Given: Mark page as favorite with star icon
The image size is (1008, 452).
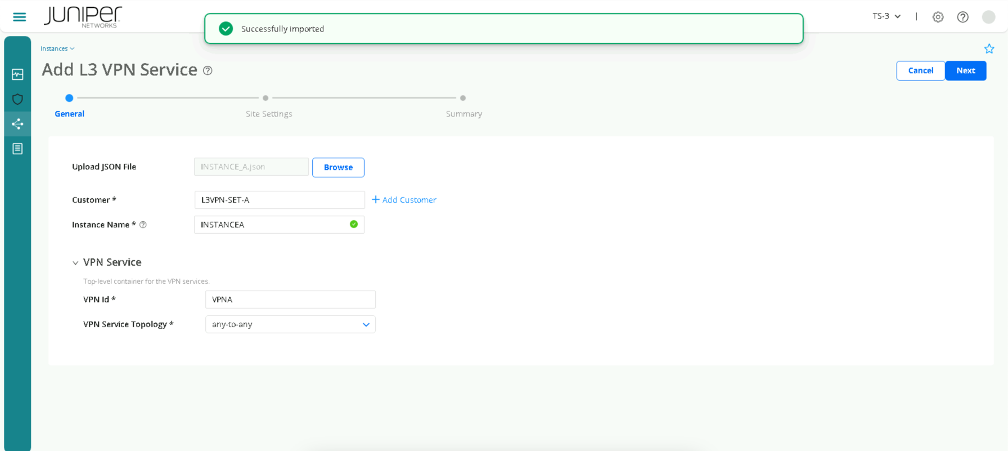Looking at the screenshot, I should [x=989, y=49].
